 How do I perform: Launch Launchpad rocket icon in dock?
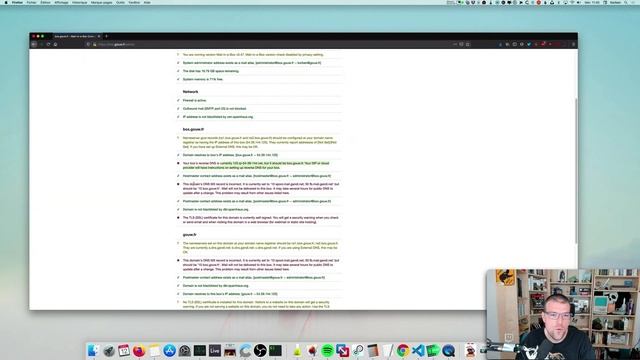click(x=109, y=350)
